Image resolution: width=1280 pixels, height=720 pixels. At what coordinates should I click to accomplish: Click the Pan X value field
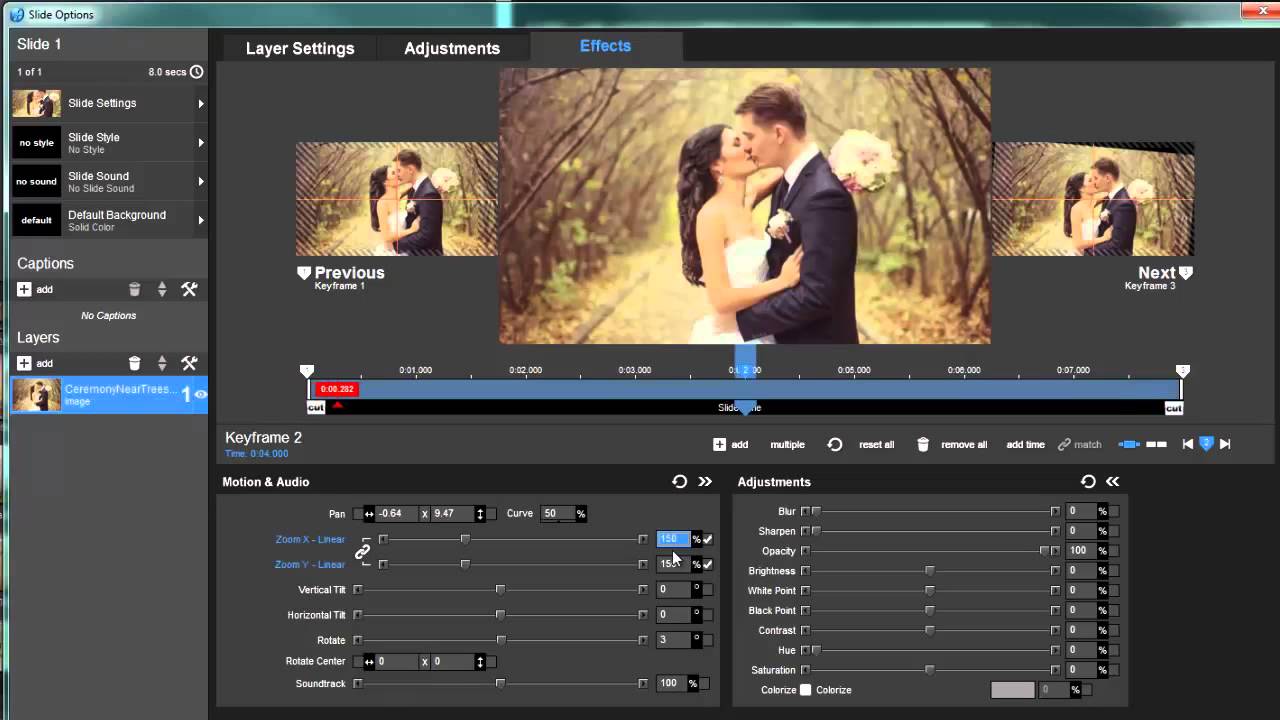pyautogui.click(x=397, y=514)
